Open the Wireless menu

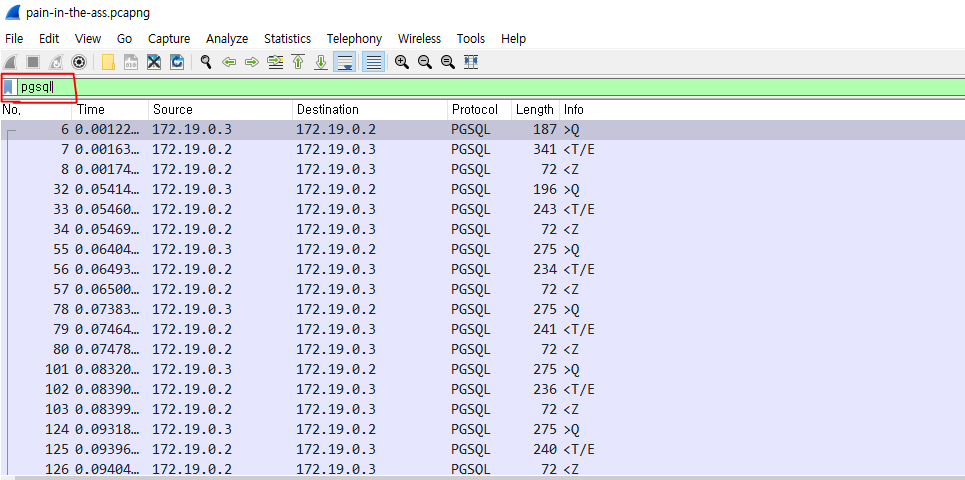click(419, 39)
